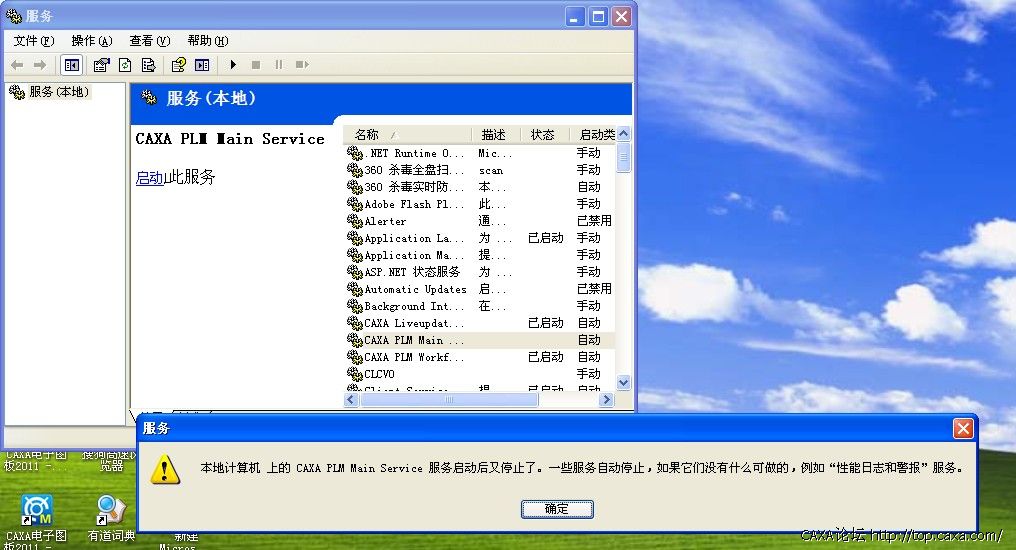Click the Refresh toolbar icon

125,65
